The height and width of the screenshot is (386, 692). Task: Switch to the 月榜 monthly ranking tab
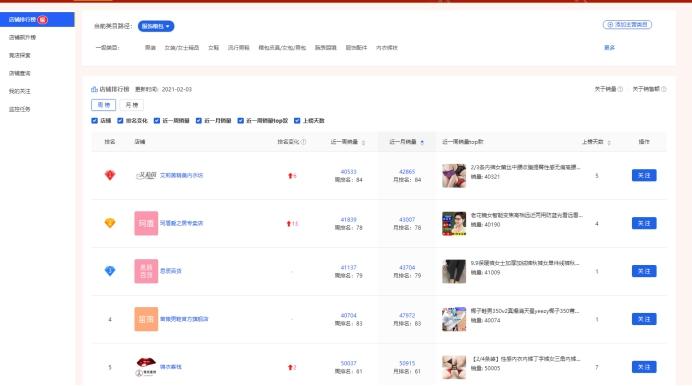coord(132,105)
